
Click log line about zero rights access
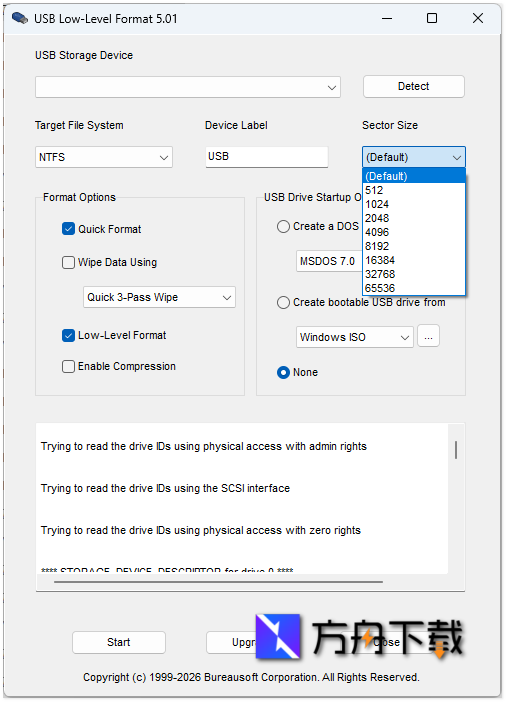(x=201, y=530)
